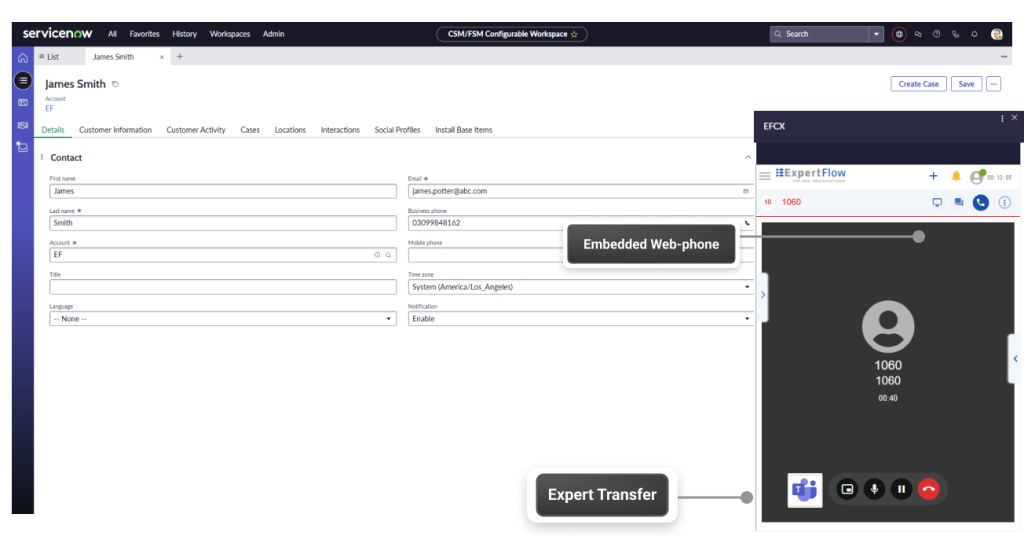
Task: Expand the Time zone dropdown
Action: pyautogui.click(x=580, y=287)
